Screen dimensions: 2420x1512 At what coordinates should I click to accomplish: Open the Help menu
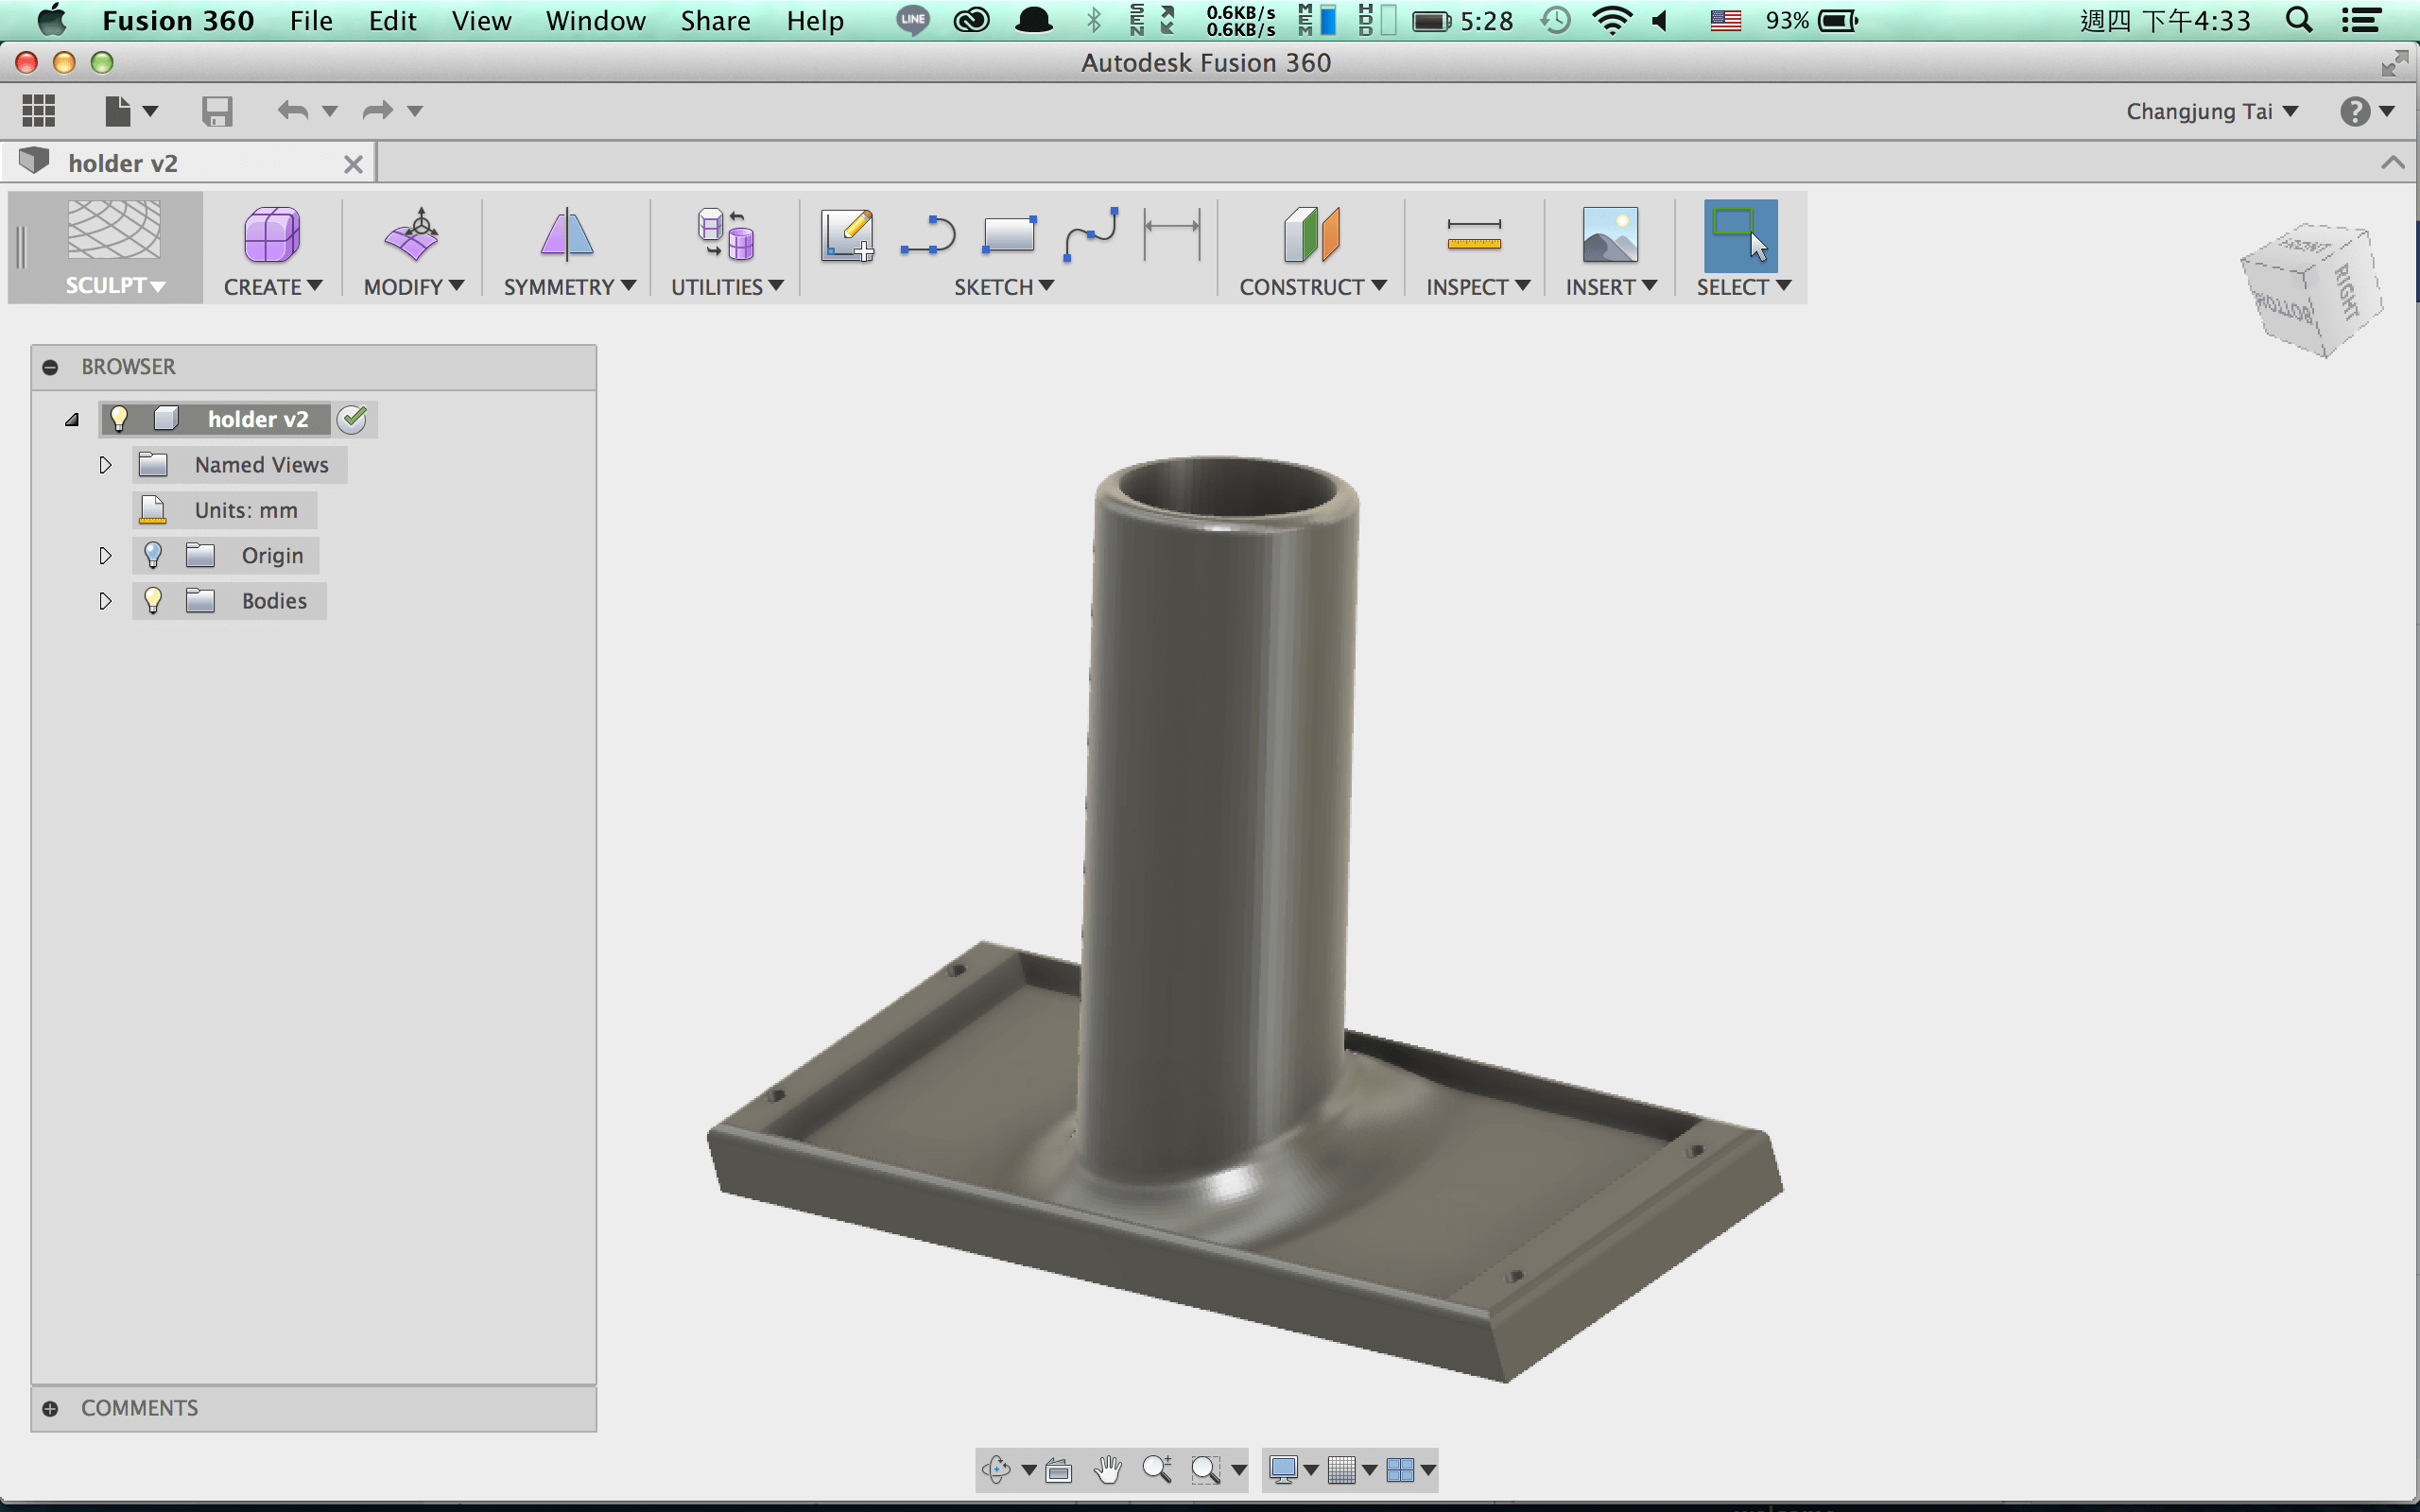click(x=815, y=20)
